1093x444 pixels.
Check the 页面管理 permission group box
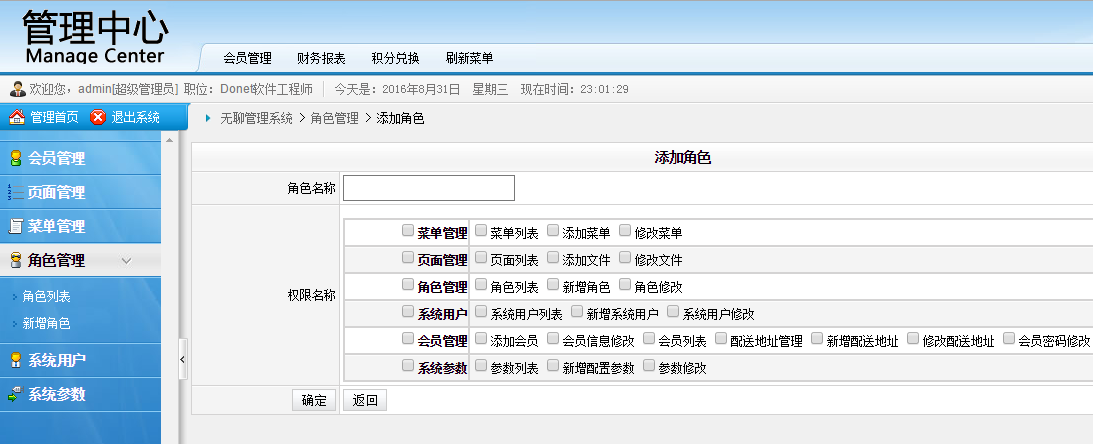408,257
